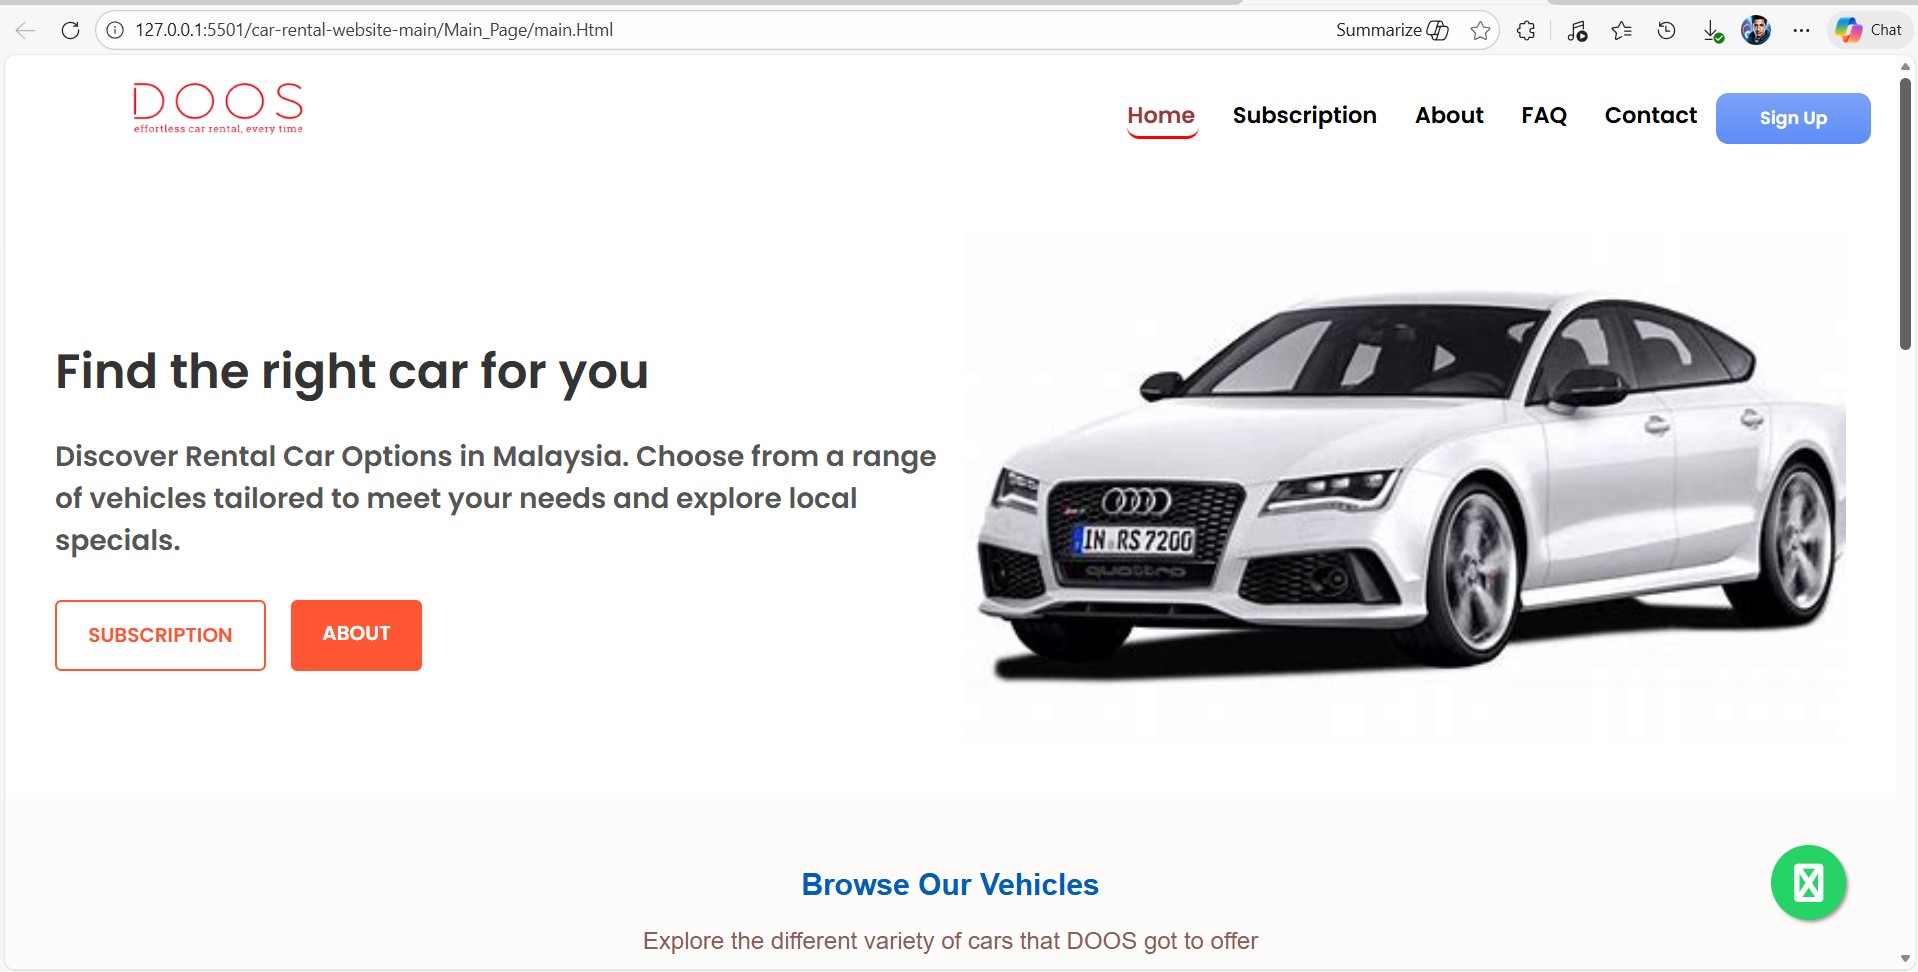Screen dimensions: 1918x972
Task: Click the green floating chat icon
Action: pyautogui.click(x=1808, y=882)
